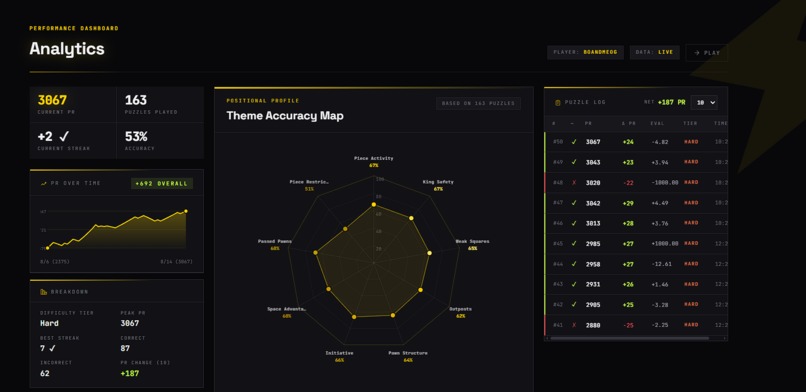Click the PLAY button
The image size is (806, 392).
click(707, 52)
